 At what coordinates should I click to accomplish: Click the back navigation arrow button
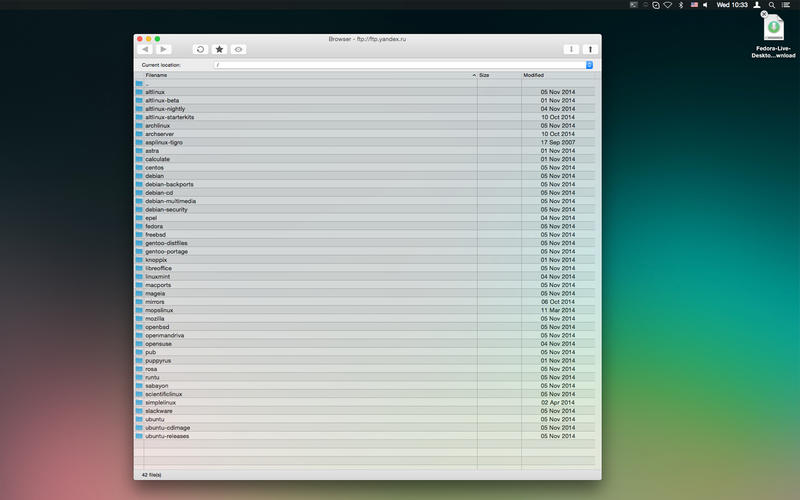tap(145, 49)
